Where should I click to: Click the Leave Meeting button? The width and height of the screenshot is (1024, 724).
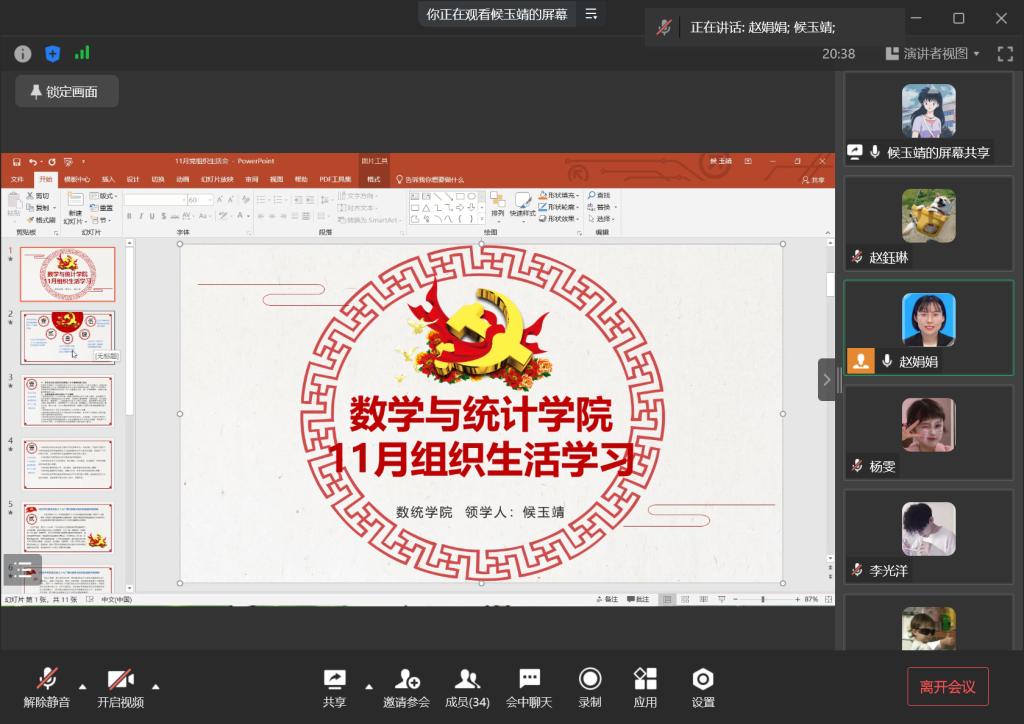tap(947, 687)
